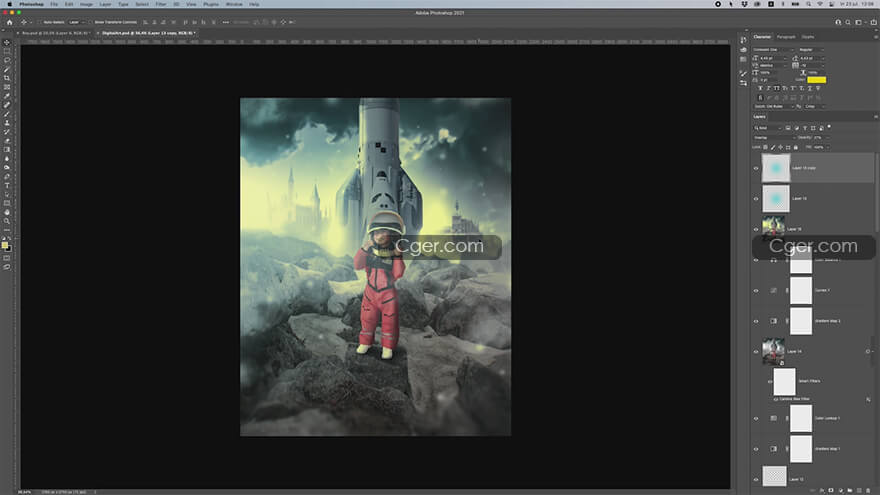The image size is (880, 495).
Task: Select the Zoom tool
Action: click(x=7, y=221)
